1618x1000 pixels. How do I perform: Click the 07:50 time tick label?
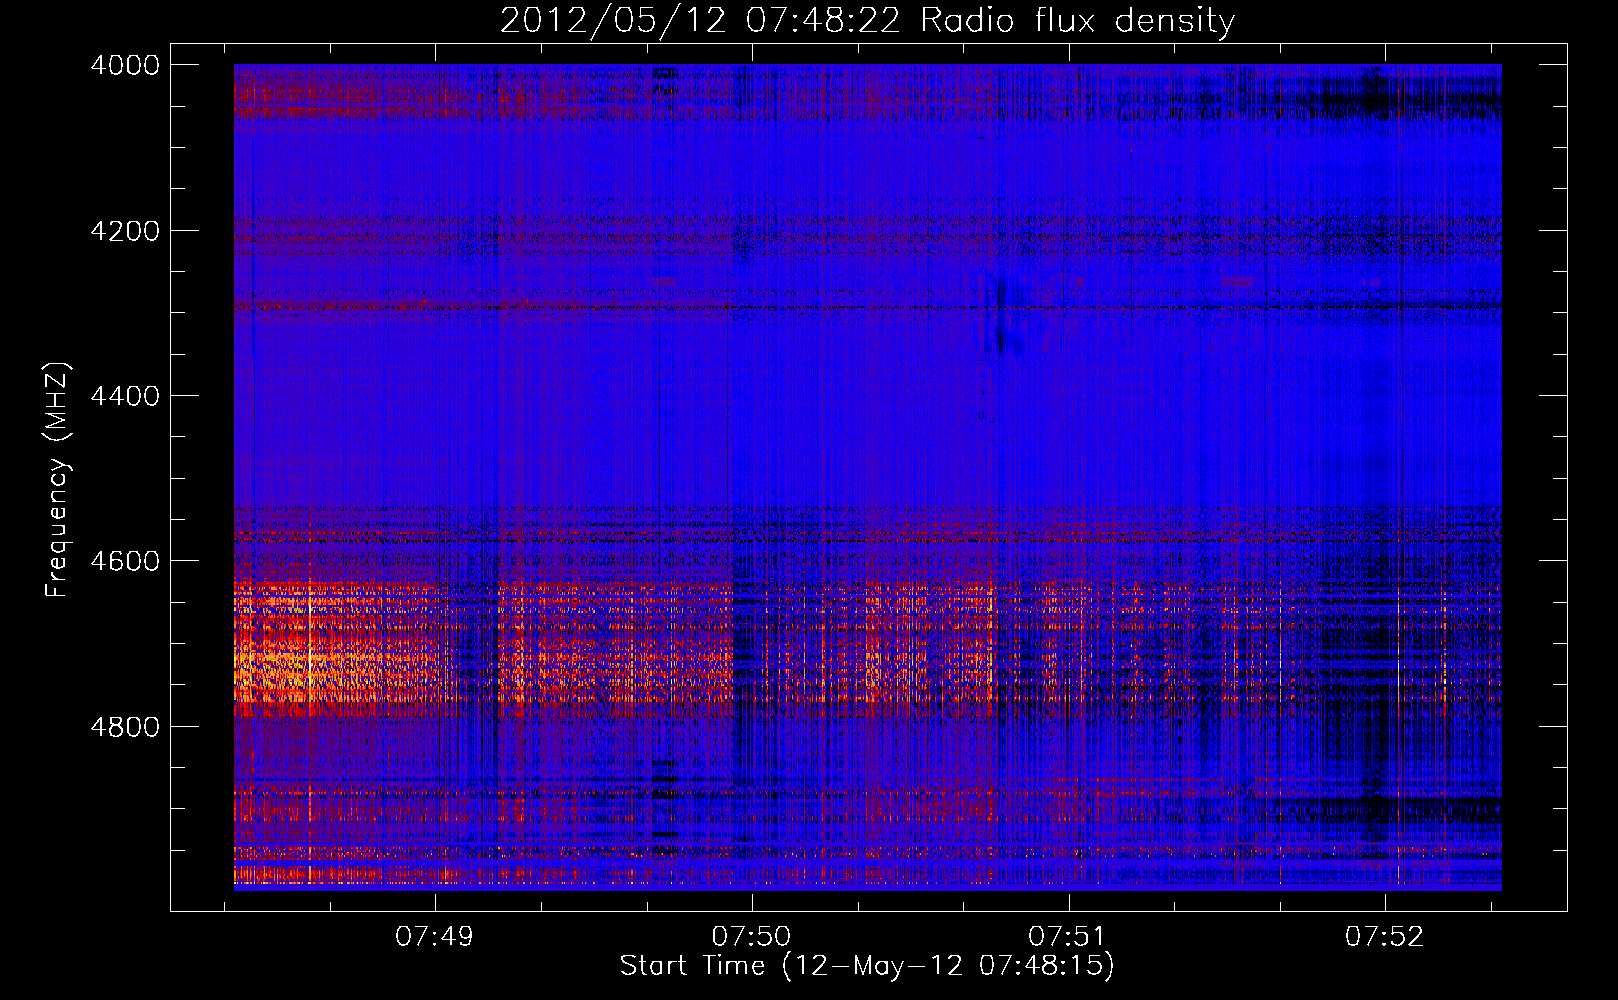[x=751, y=937]
